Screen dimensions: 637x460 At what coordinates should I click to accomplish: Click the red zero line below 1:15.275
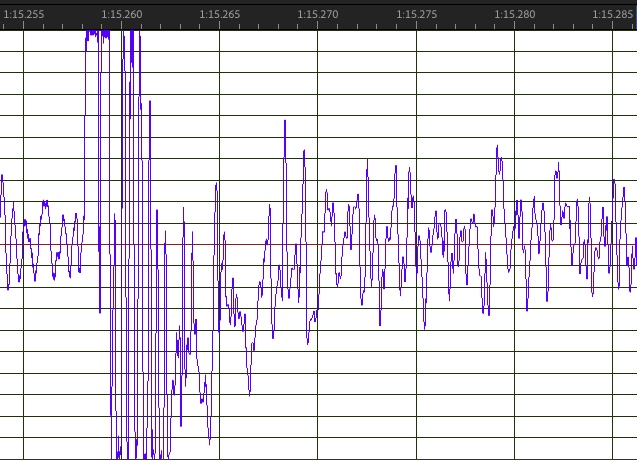coord(416,244)
